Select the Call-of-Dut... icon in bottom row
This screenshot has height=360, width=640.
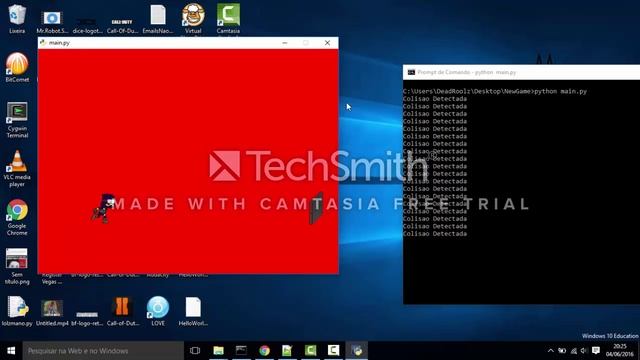click(122, 311)
